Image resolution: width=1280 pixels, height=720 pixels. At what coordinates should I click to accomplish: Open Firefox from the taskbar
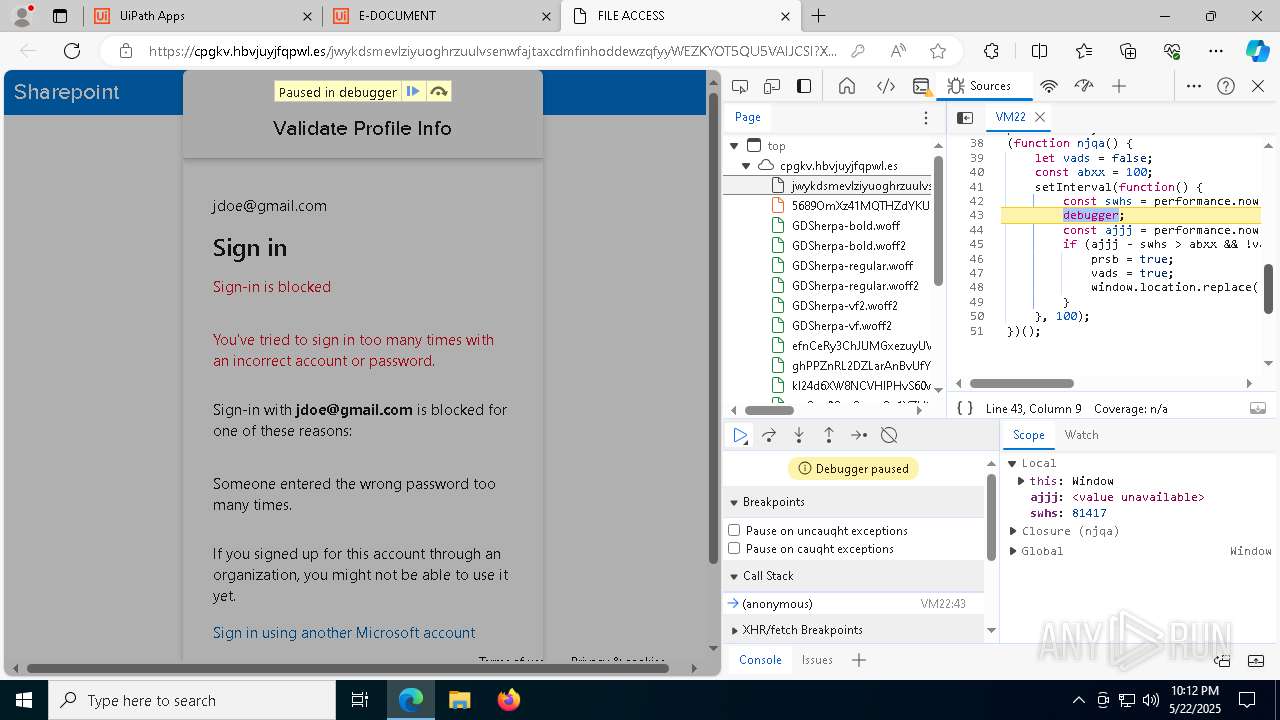pos(509,700)
